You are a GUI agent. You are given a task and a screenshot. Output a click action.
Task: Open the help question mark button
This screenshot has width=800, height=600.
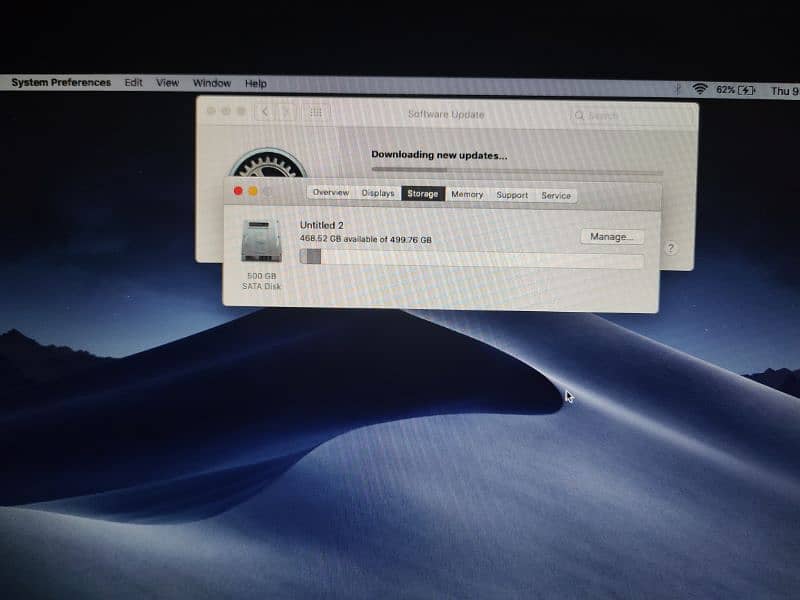click(670, 248)
